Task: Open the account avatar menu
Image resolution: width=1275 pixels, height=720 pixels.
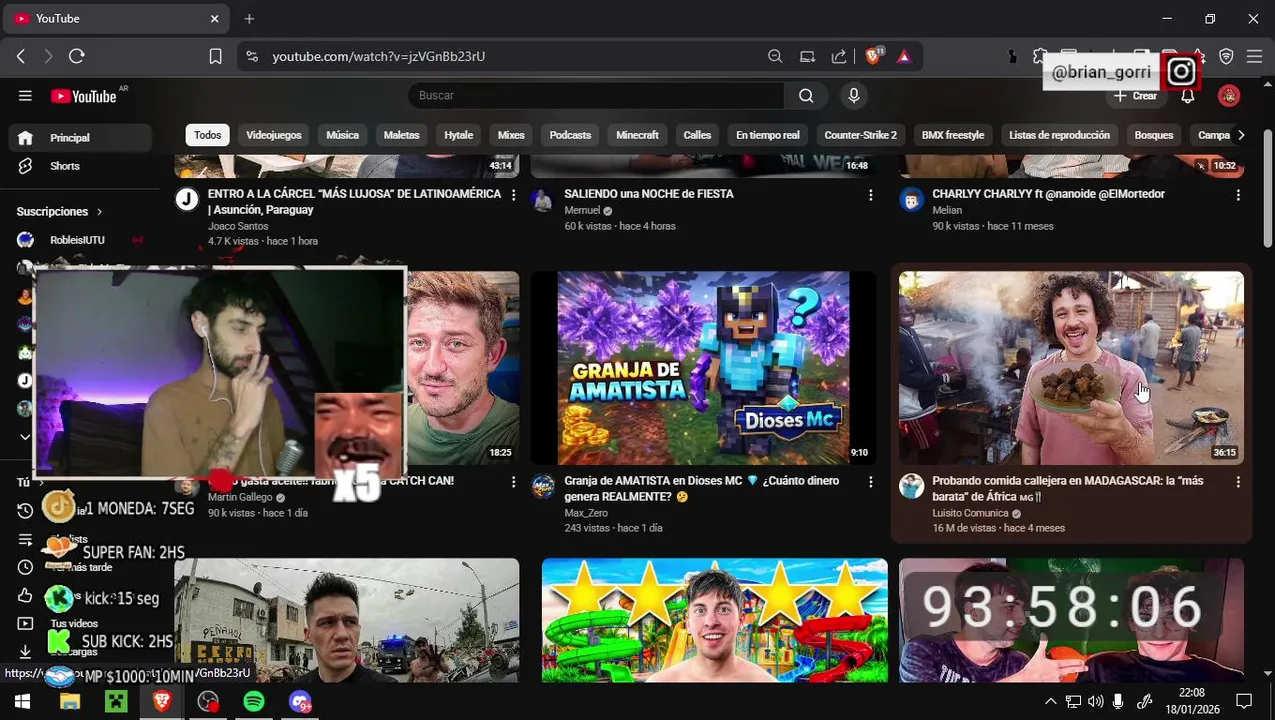Action: [1229, 96]
